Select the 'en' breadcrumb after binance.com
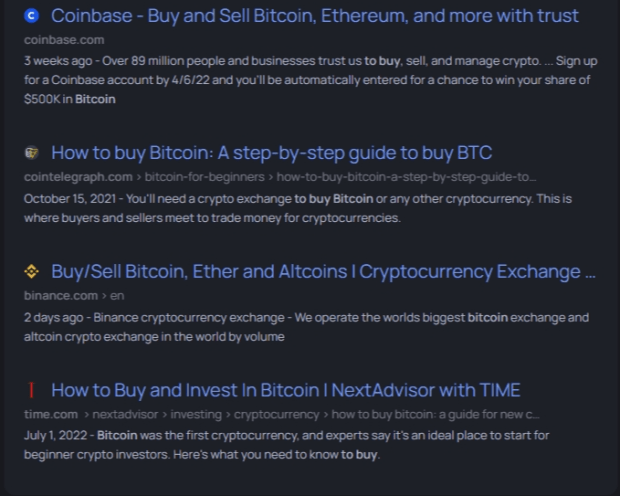 click(x=117, y=295)
